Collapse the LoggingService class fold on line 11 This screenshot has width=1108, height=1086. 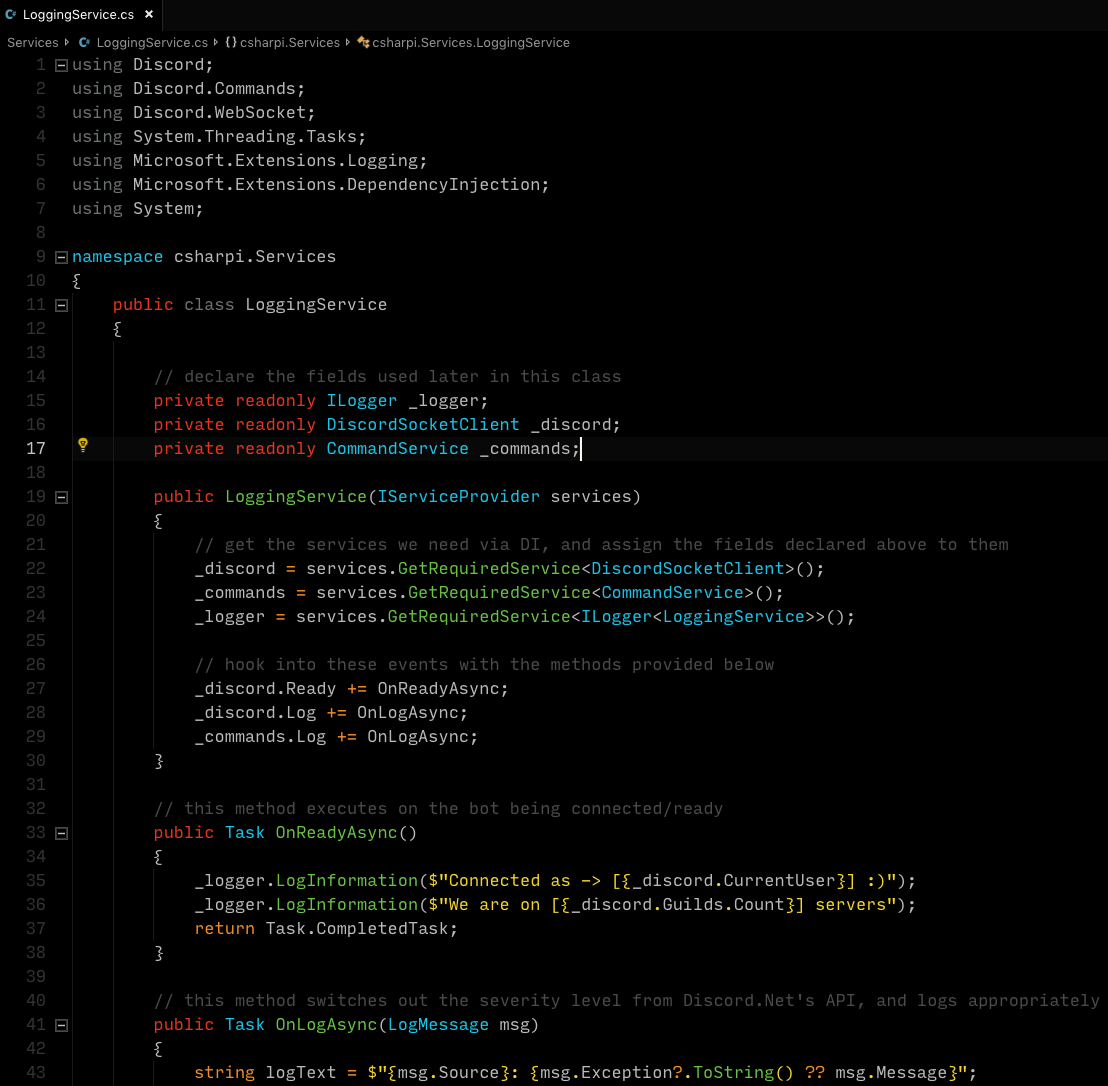pos(61,304)
